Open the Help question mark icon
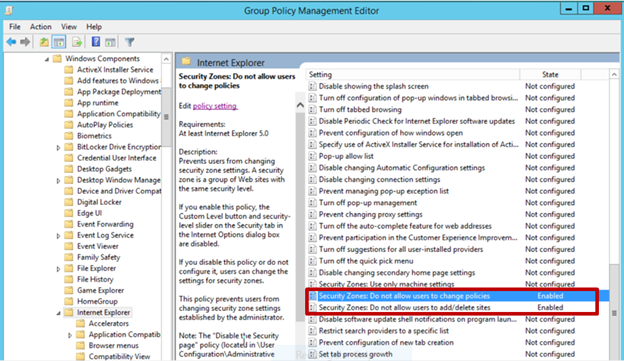Image resolution: width=624 pixels, height=361 pixels. (96, 42)
